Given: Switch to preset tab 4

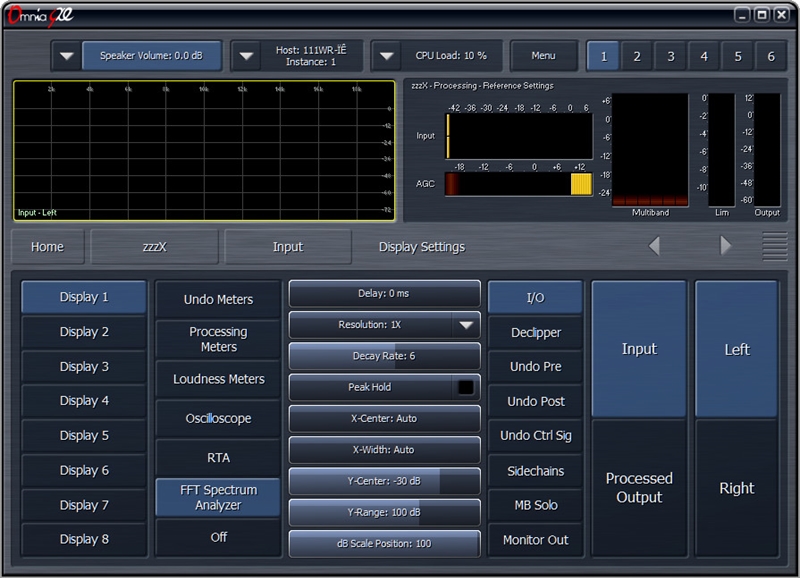Looking at the screenshot, I should pyautogui.click(x=704, y=56).
